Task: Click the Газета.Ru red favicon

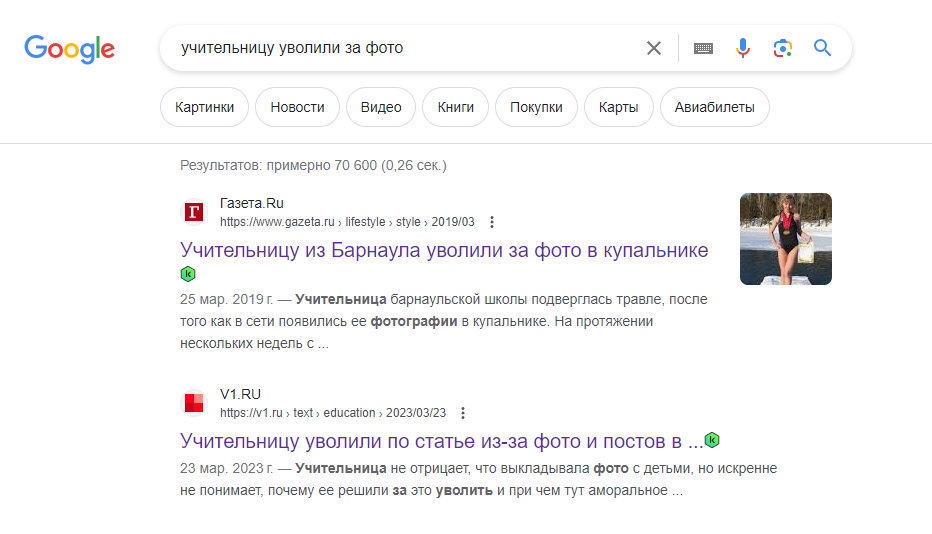Action: 194,212
